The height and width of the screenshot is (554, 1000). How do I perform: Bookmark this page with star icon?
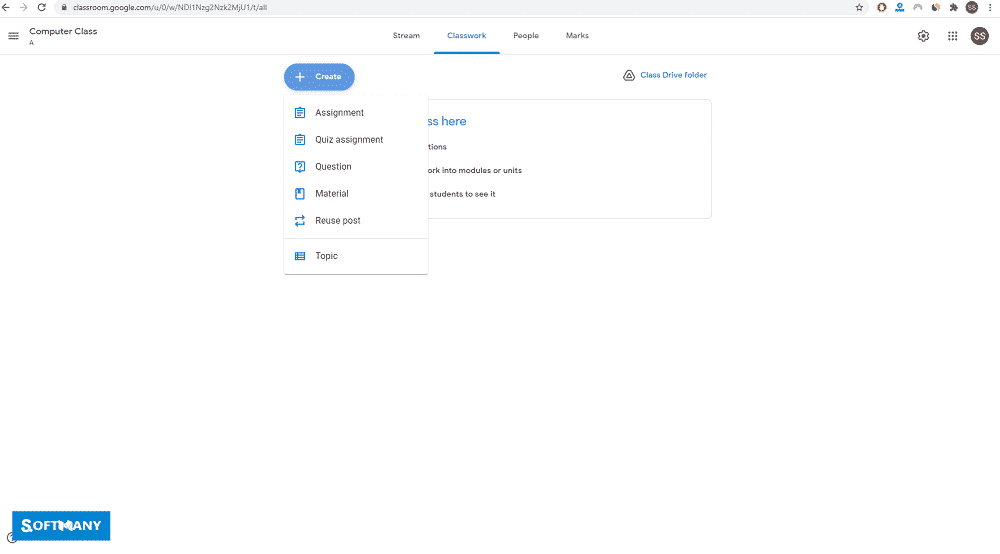click(859, 7)
